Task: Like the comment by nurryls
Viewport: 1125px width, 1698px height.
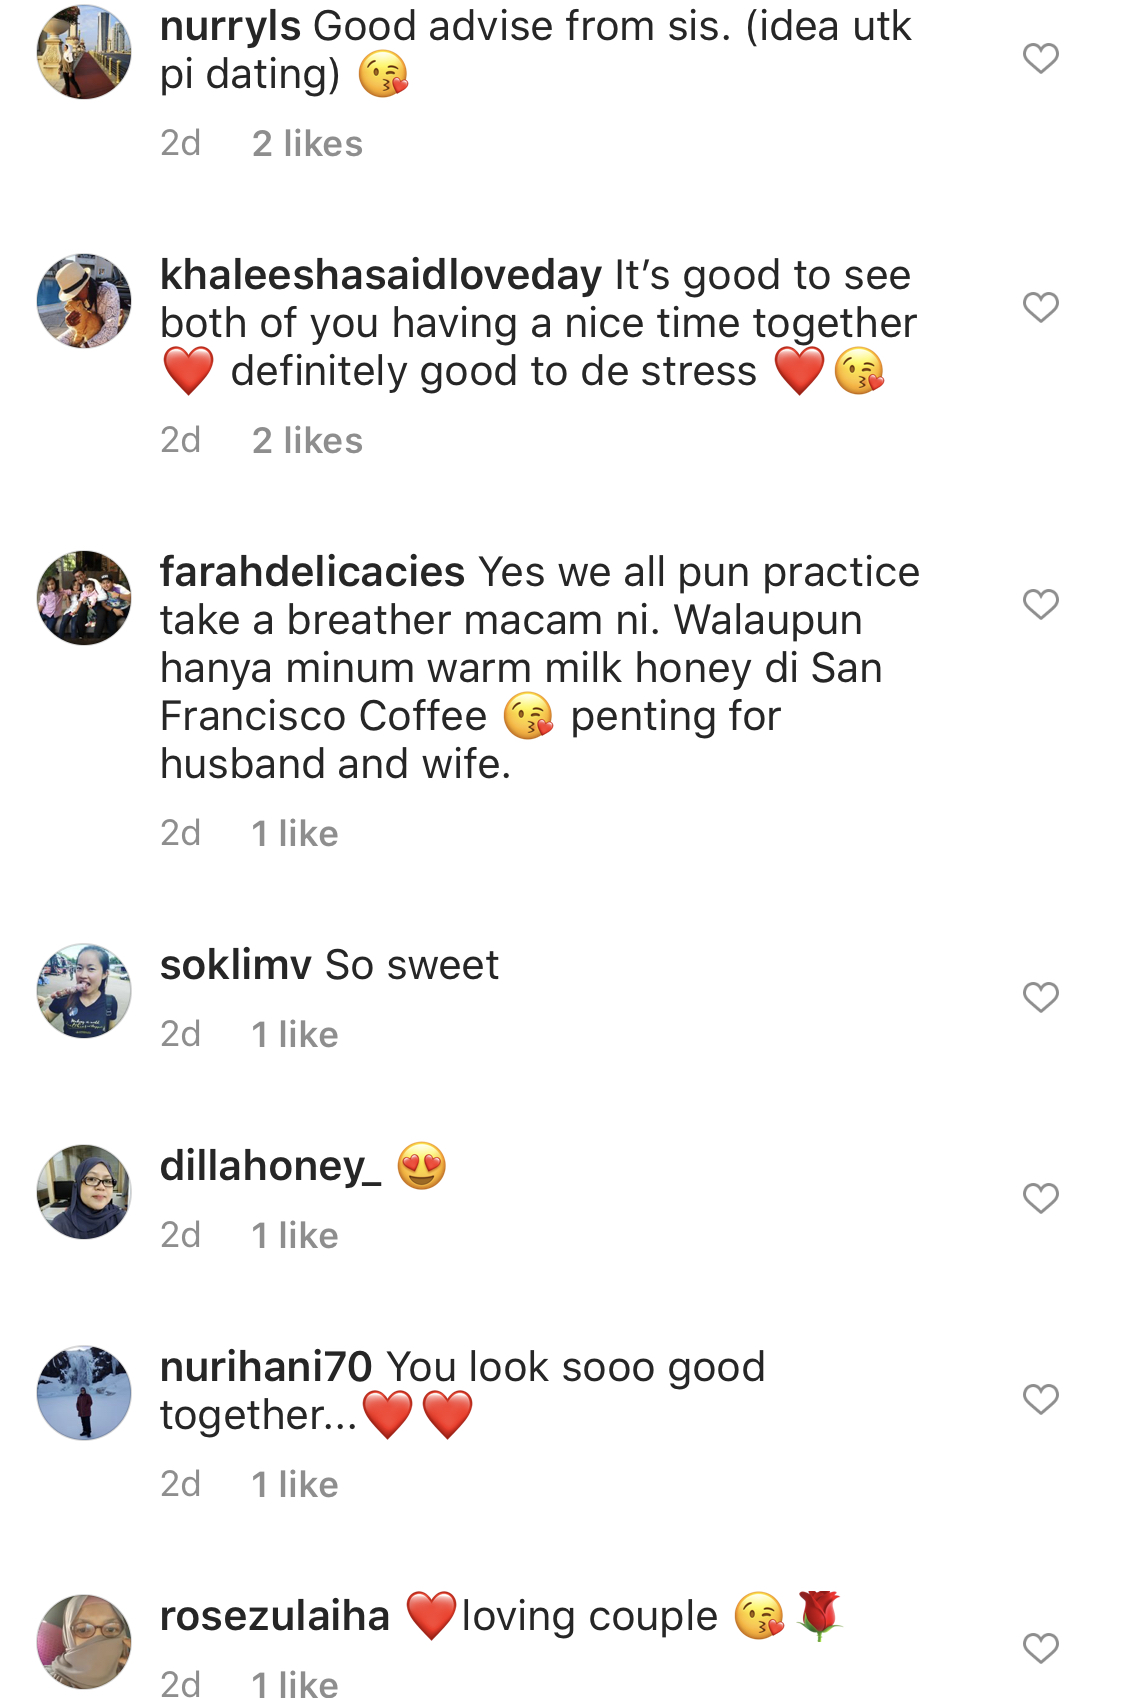Action: click(1040, 59)
